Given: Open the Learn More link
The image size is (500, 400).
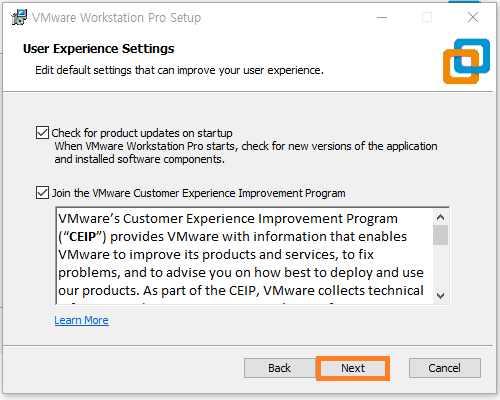Looking at the screenshot, I should tap(82, 320).
